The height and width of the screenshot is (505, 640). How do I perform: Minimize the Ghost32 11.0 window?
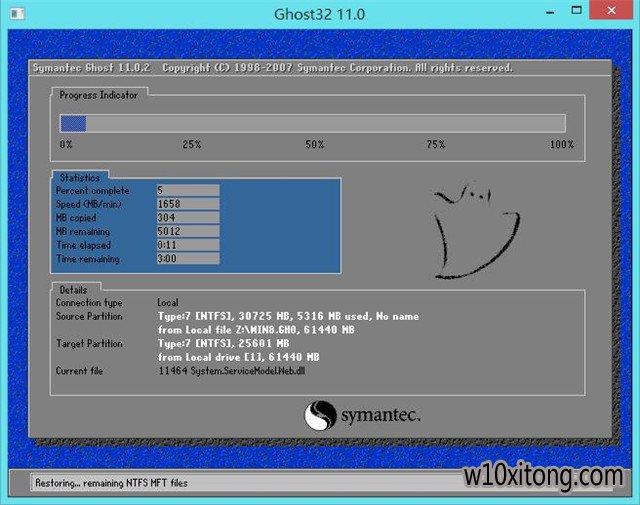tap(550, 12)
